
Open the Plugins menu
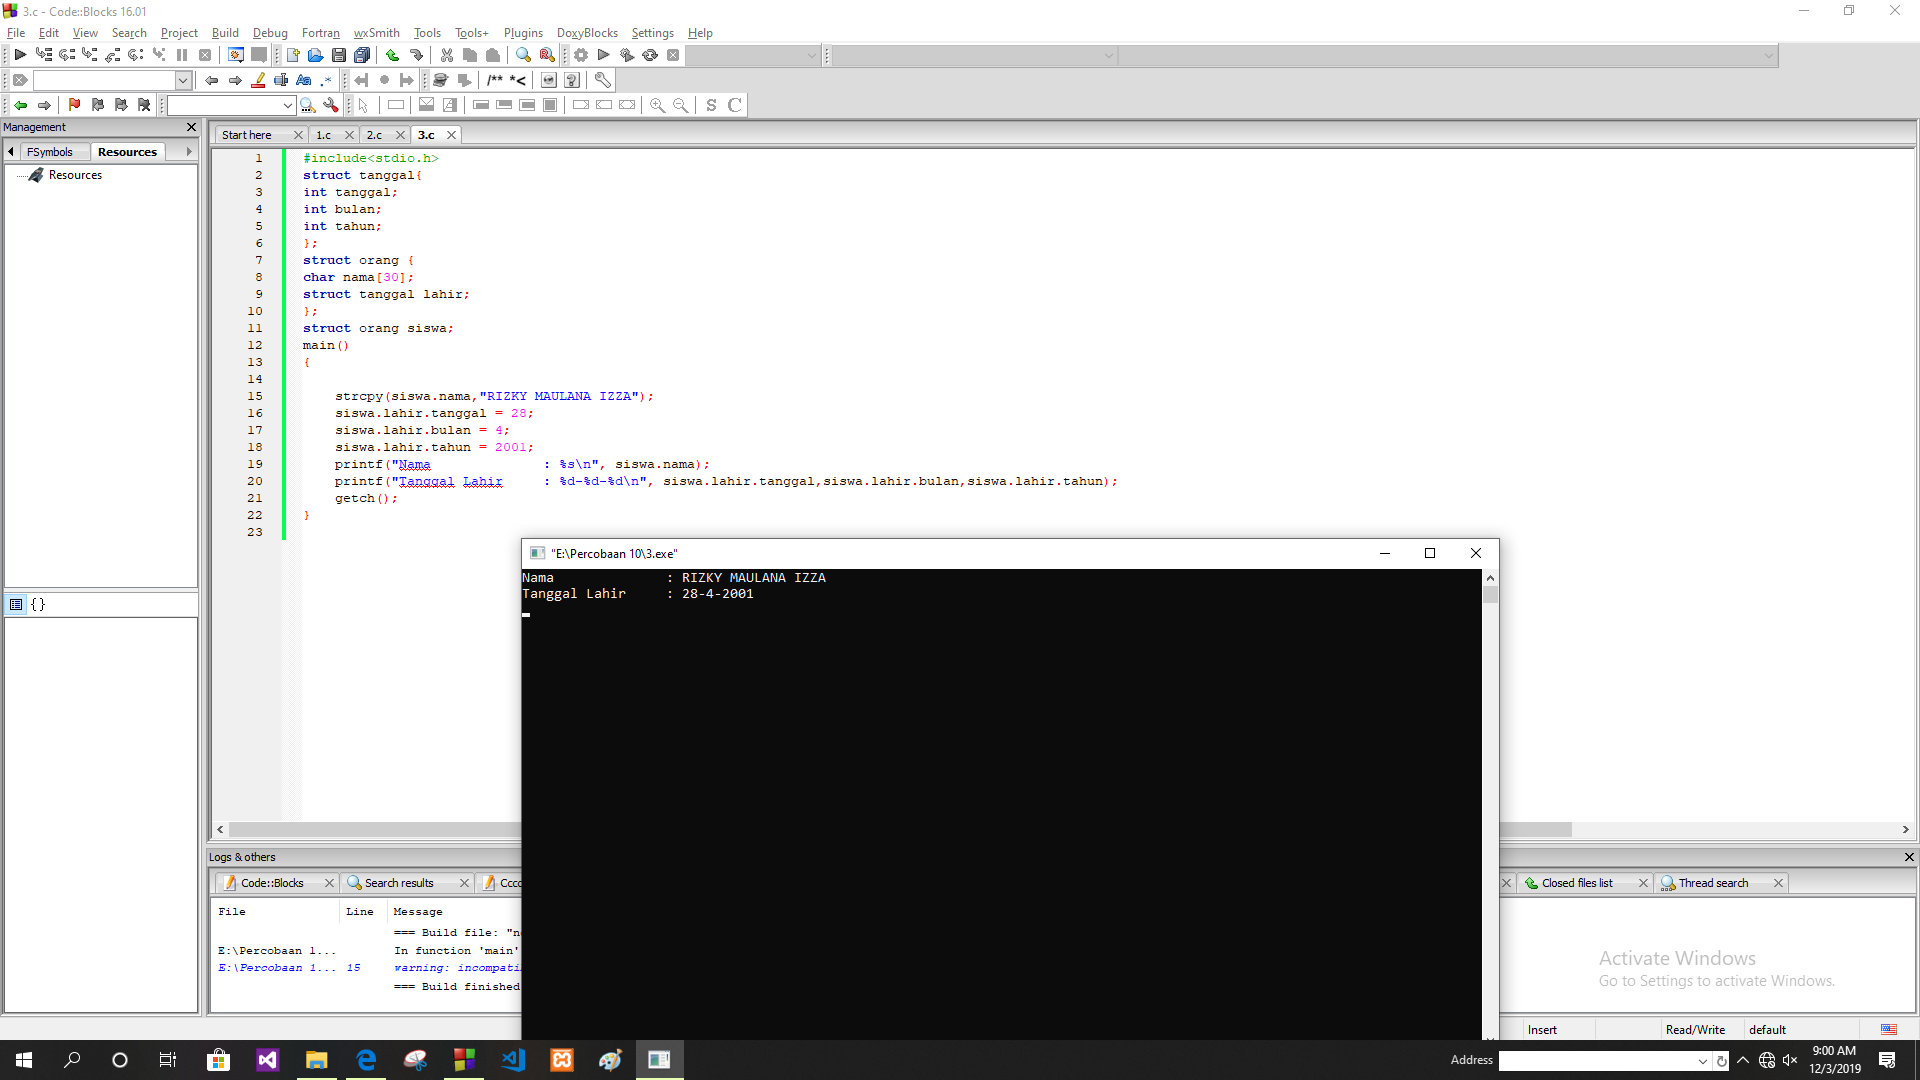523,33
